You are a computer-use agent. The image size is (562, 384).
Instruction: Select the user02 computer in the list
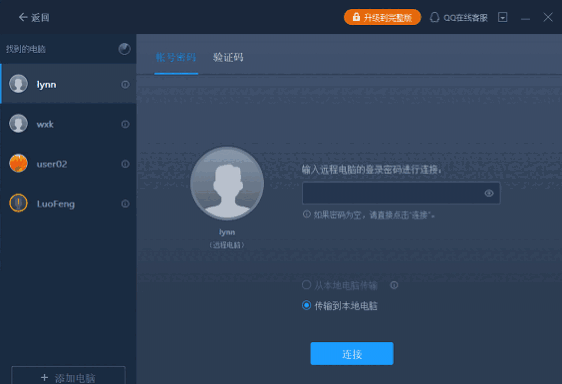[x=68, y=163]
